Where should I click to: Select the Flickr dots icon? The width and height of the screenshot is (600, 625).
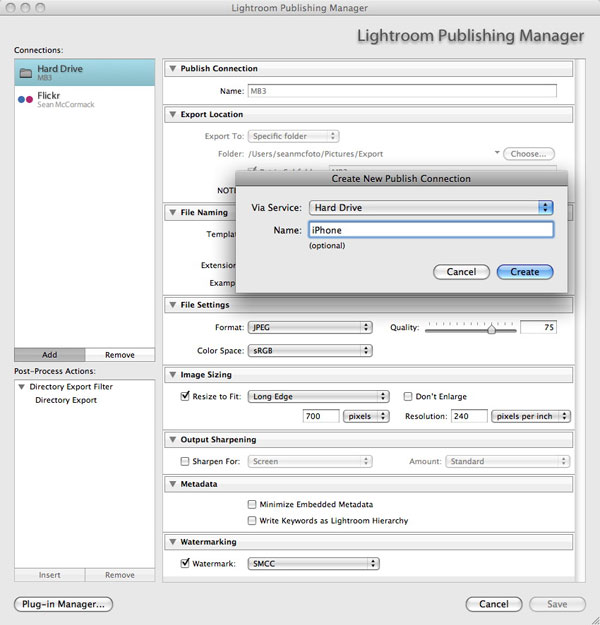point(25,99)
